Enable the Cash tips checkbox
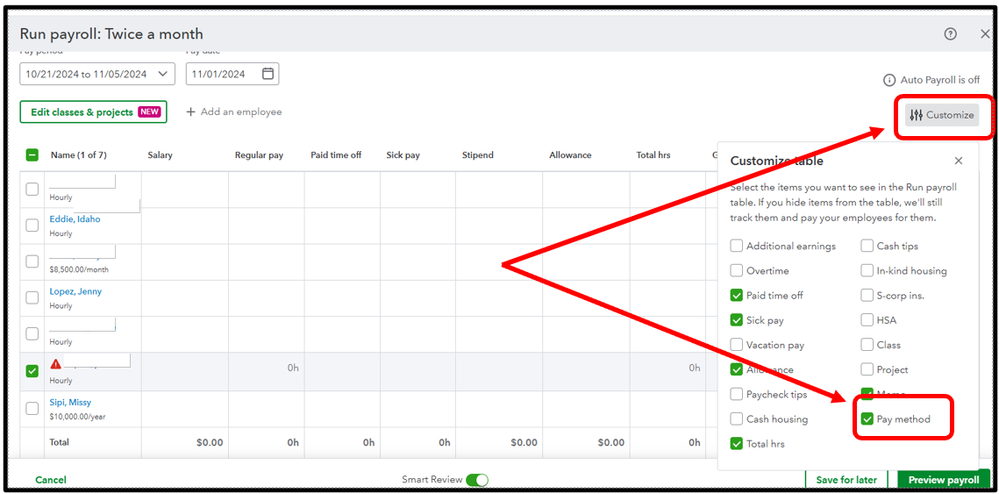 [x=866, y=246]
